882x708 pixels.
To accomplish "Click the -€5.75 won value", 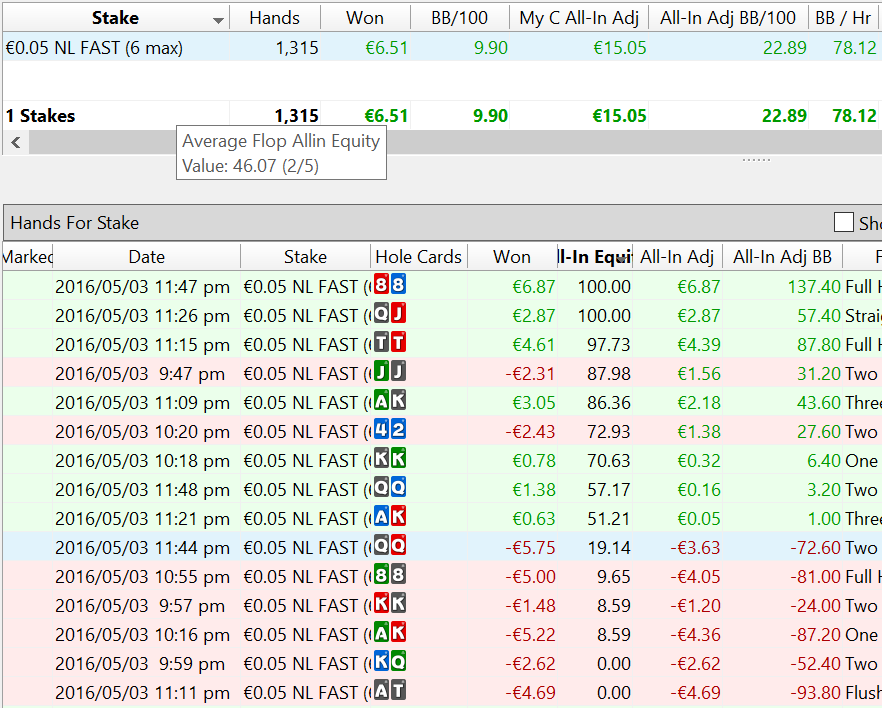I will pos(530,548).
